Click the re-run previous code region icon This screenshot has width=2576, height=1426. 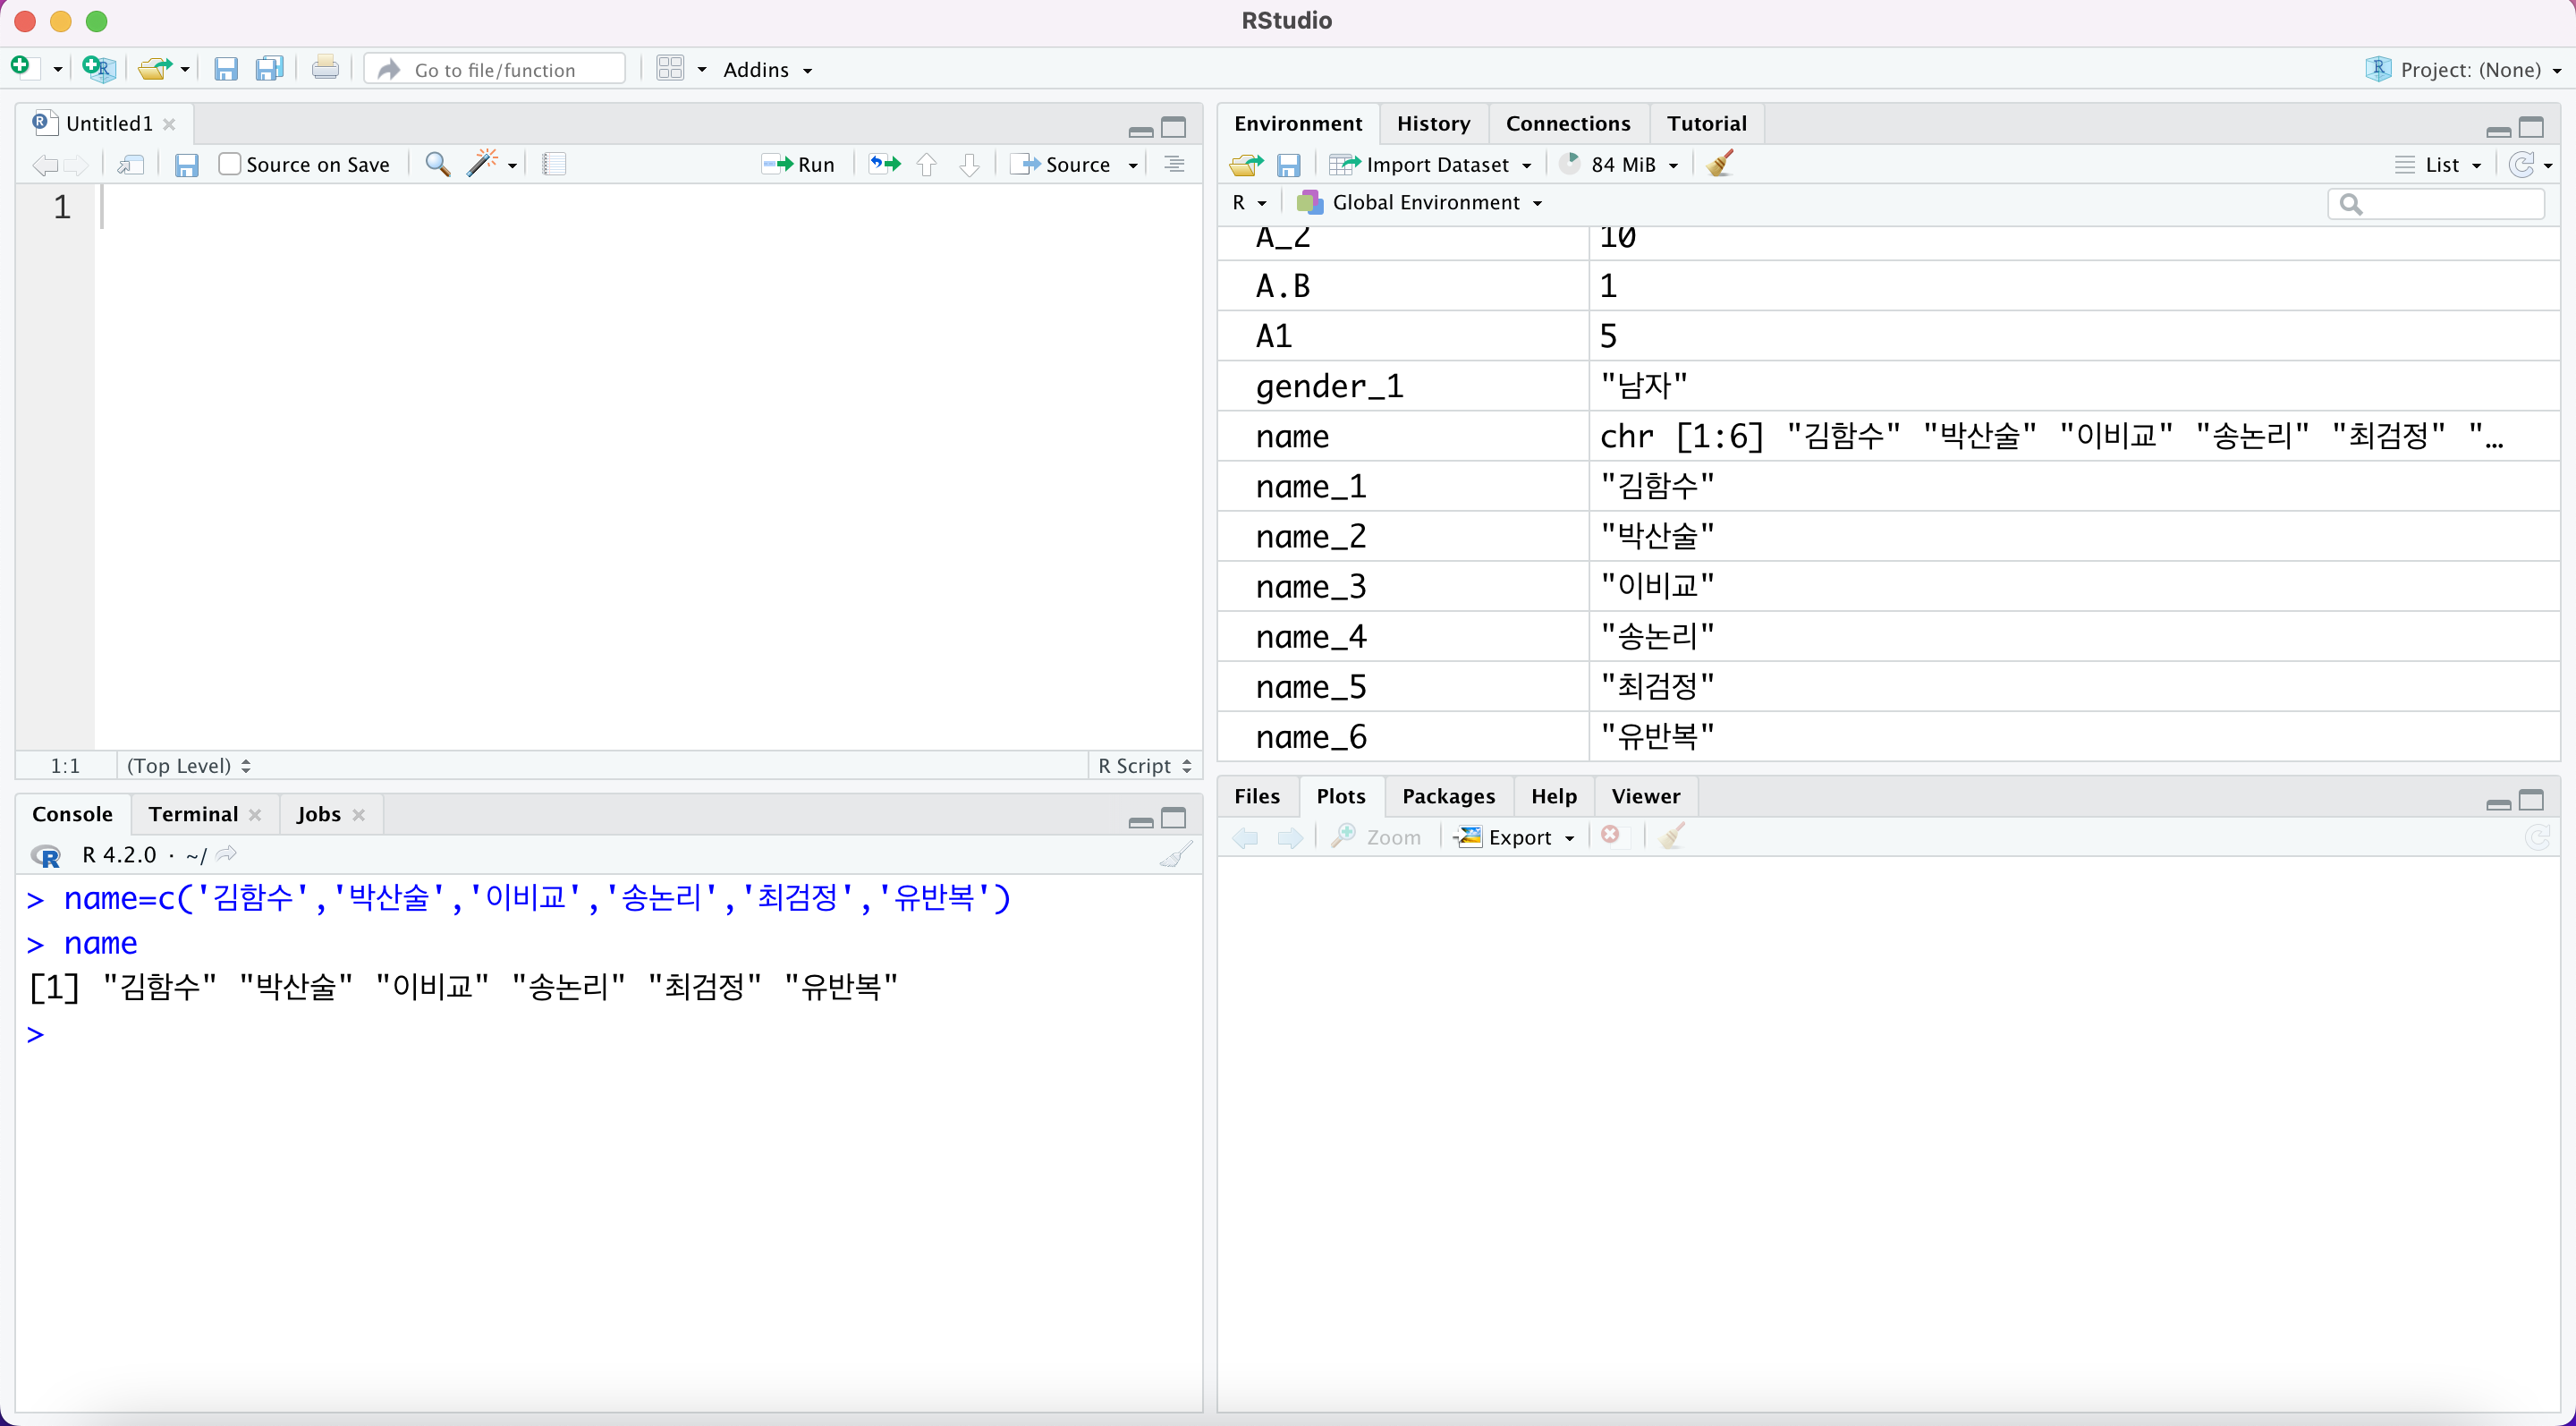click(884, 165)
